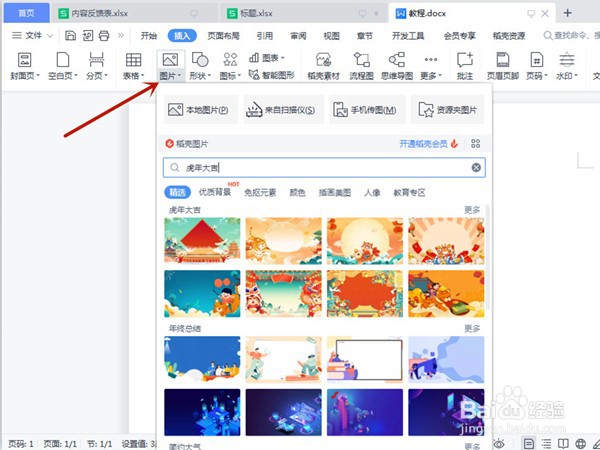
Task: Open 水印 dropdown arrow
Action: (576, 75)
